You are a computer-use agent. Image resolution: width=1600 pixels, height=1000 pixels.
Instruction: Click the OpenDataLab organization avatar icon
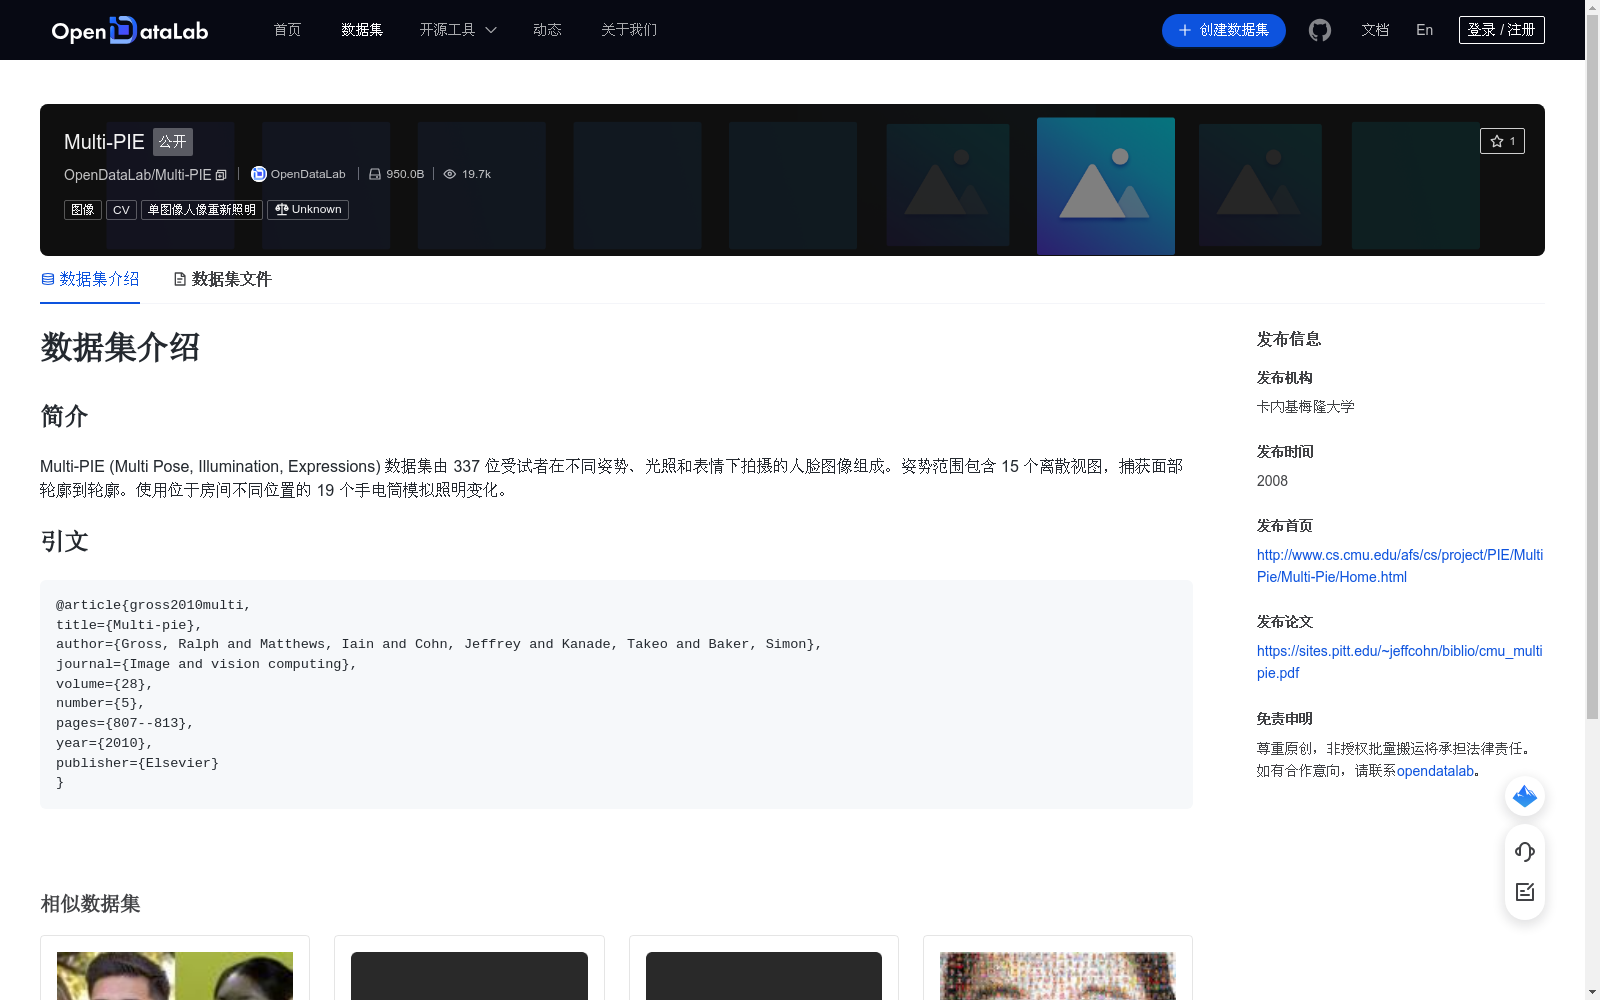coord(258,174)
